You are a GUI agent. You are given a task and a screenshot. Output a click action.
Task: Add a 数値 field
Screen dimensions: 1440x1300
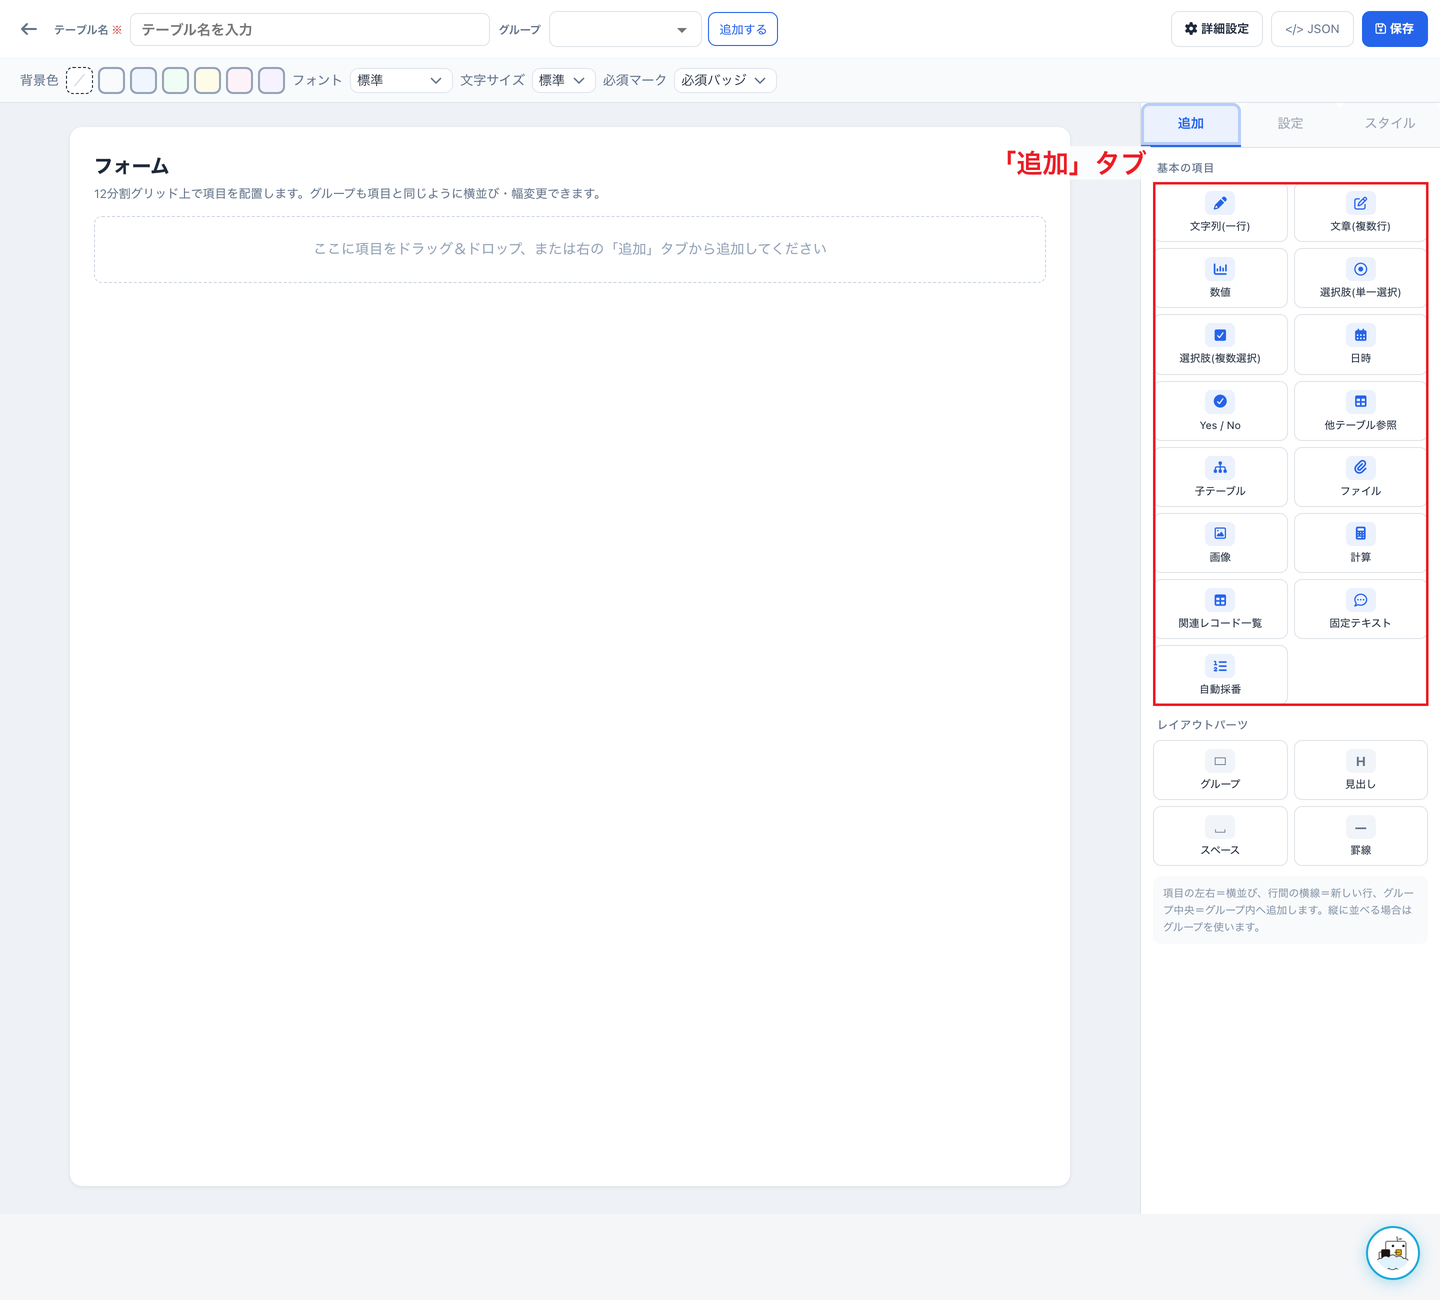(x=1220, y=278)
